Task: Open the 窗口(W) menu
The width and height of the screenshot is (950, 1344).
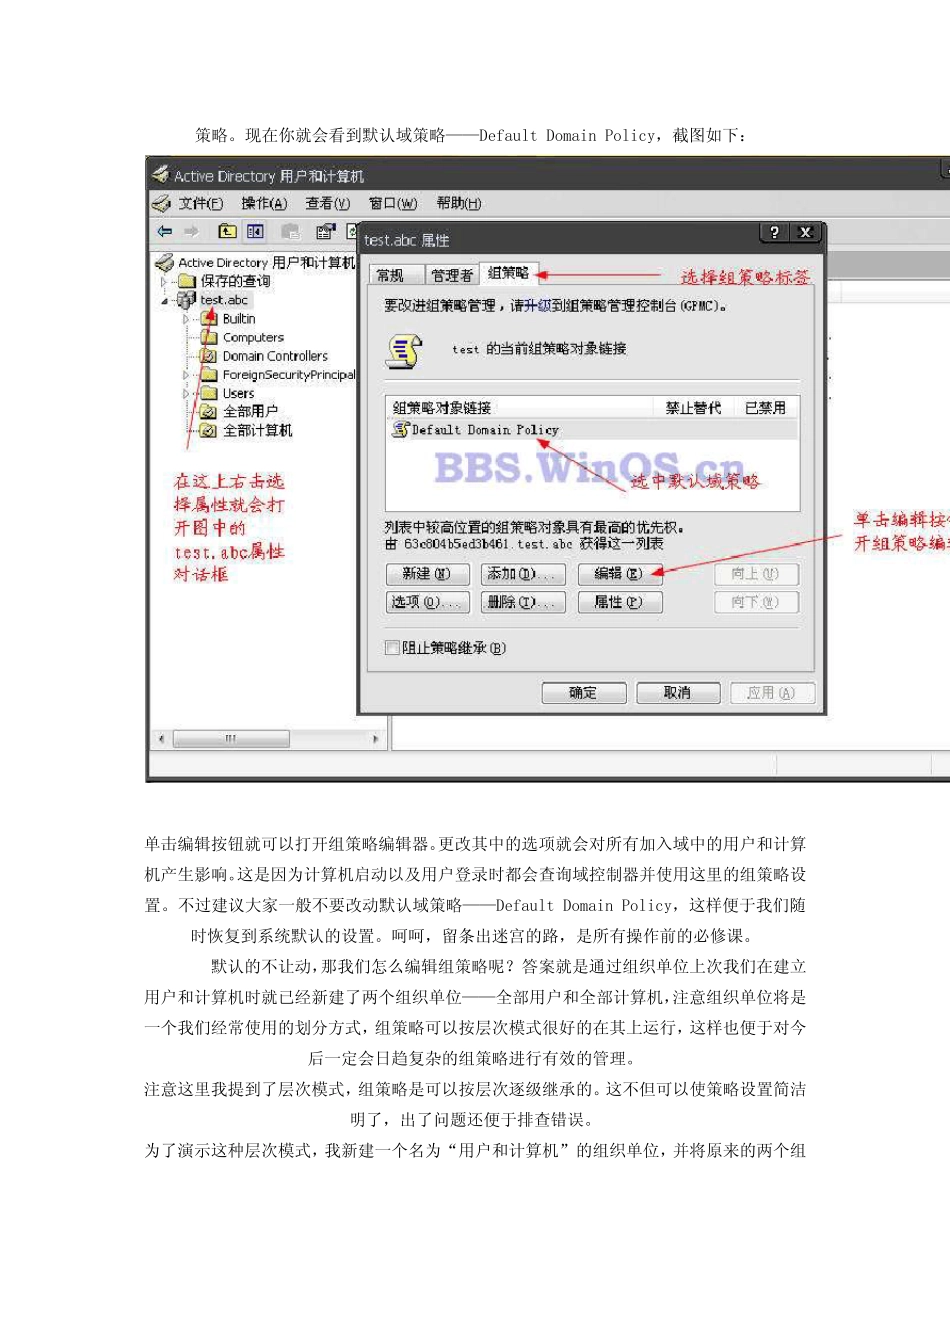Action: (x=393, y=203)
